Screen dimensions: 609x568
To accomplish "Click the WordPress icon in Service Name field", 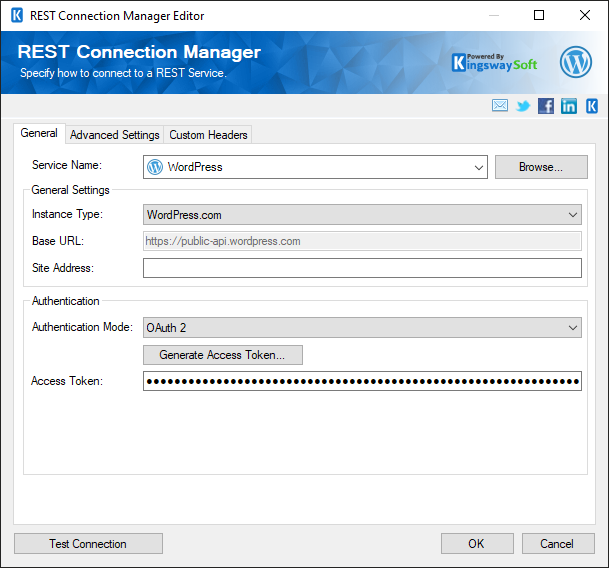I will point(155,167).
